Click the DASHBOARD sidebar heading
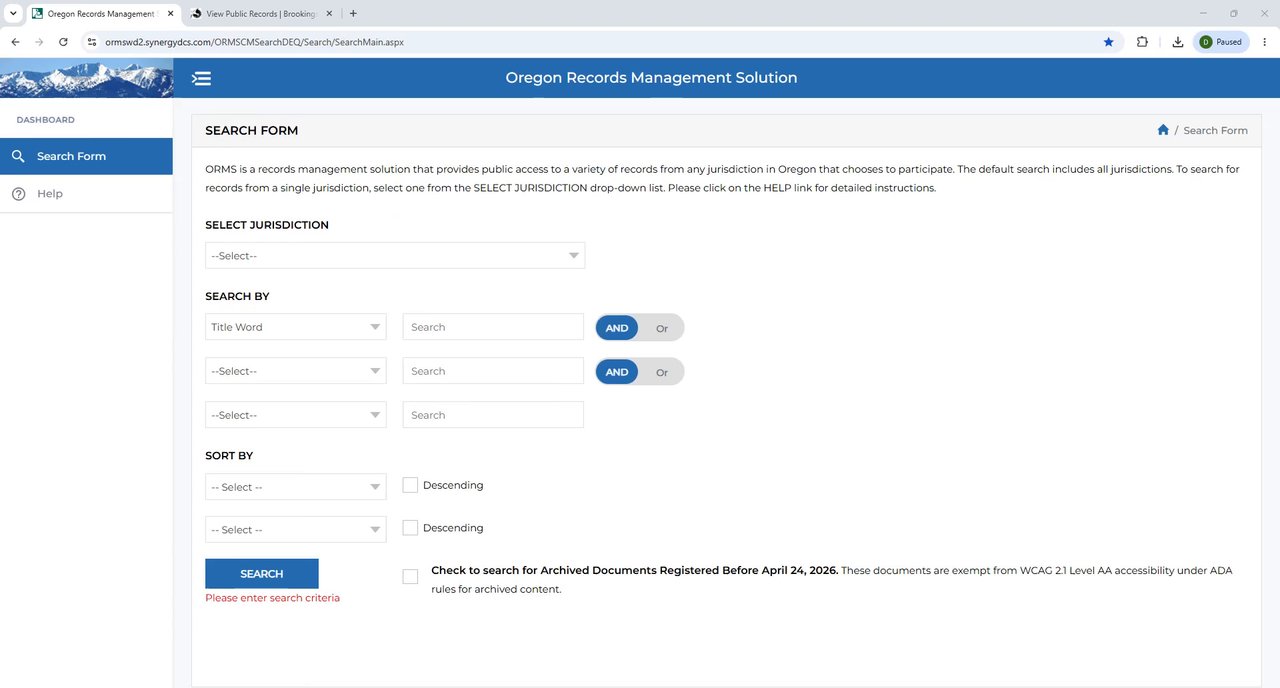Viewport: 1280px width, 688px height. point(45,120)
